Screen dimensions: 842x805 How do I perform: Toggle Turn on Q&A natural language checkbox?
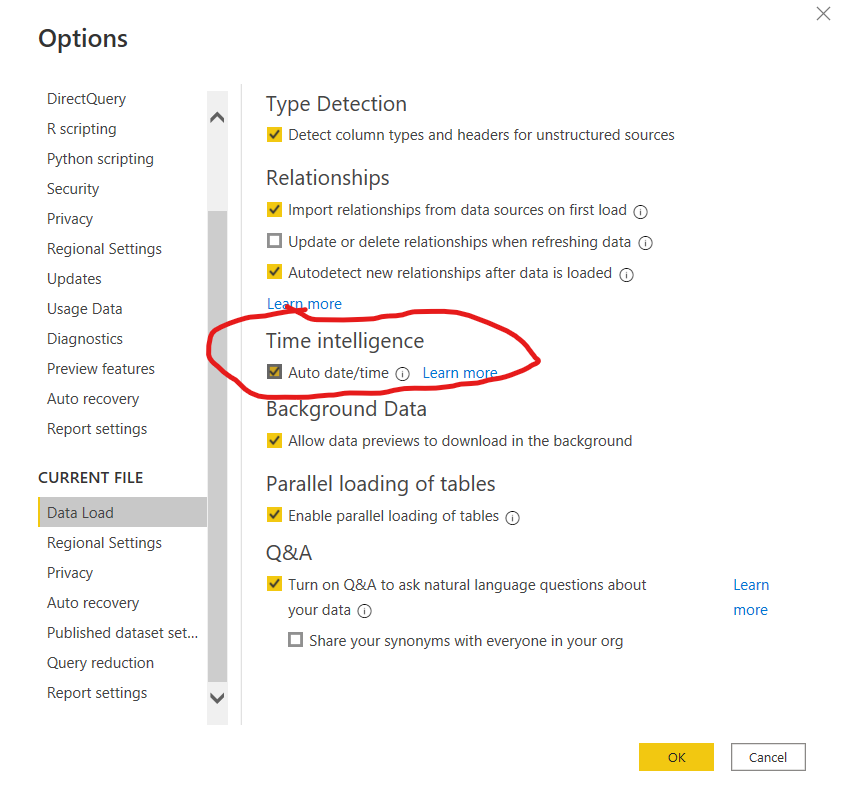[274, 584]
